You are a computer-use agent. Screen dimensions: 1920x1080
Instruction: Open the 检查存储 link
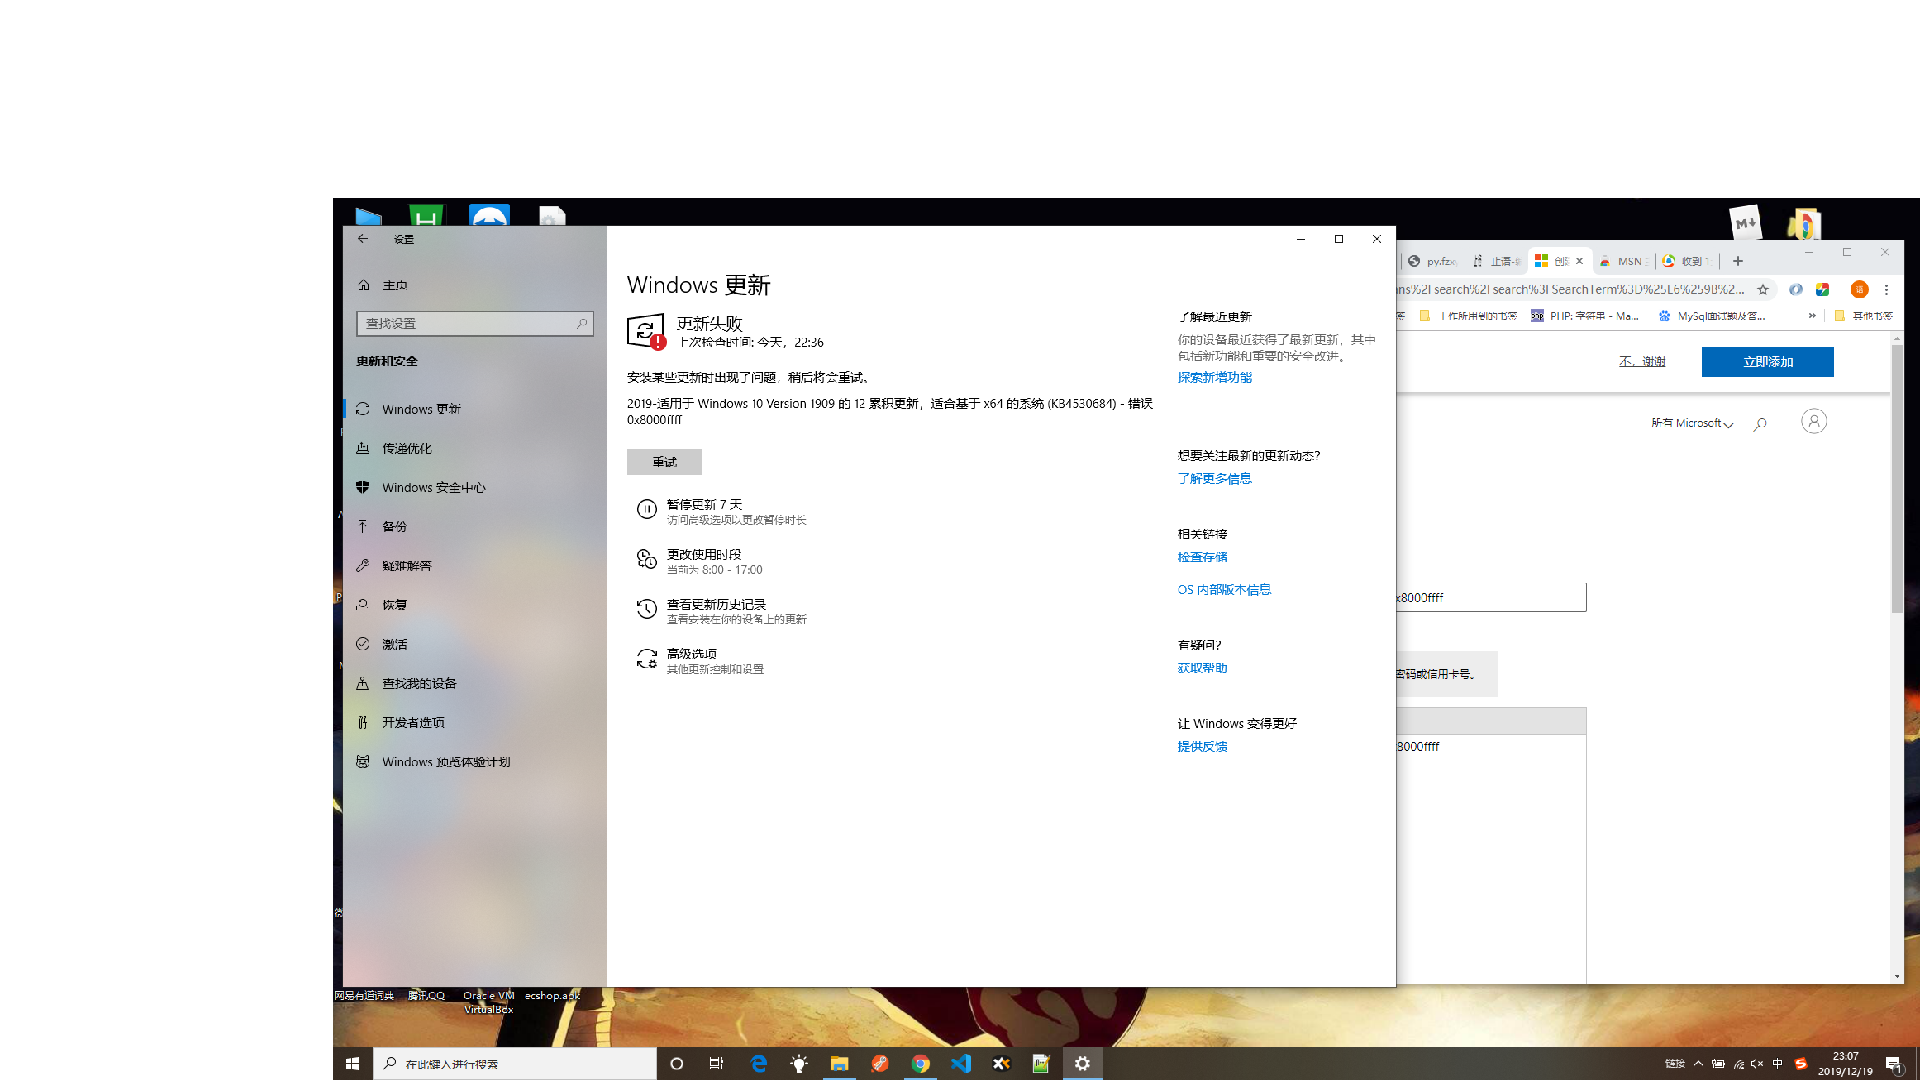point(1202,557)
